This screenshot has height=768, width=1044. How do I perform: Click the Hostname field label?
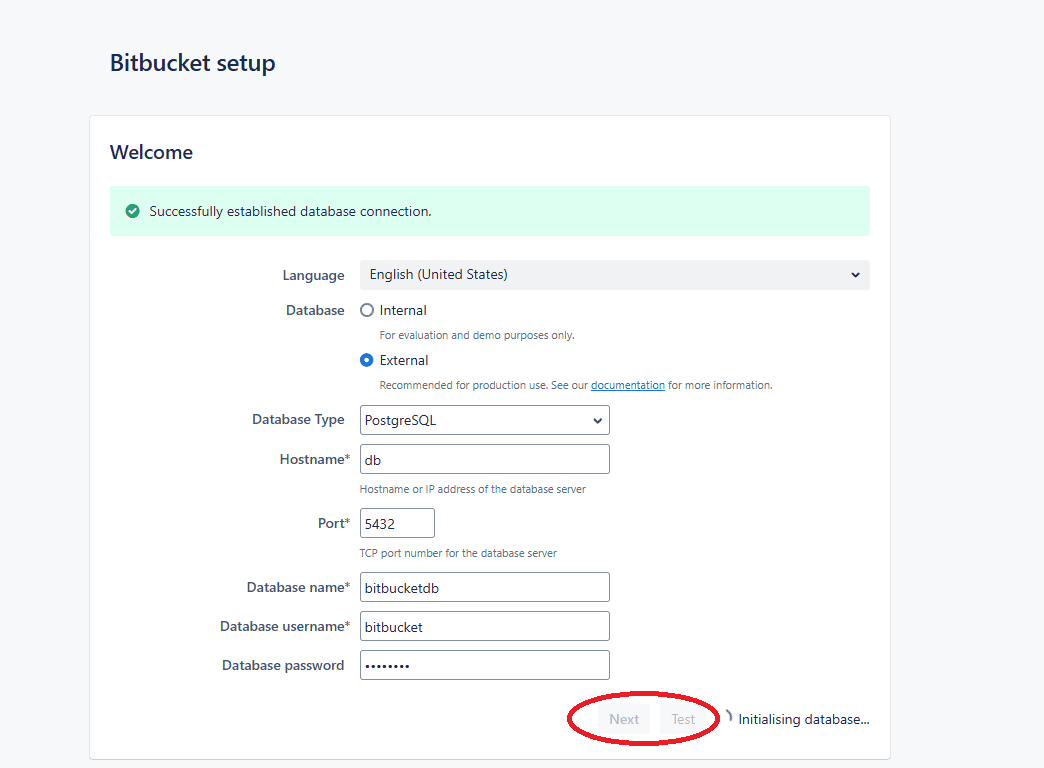[314, 459]
